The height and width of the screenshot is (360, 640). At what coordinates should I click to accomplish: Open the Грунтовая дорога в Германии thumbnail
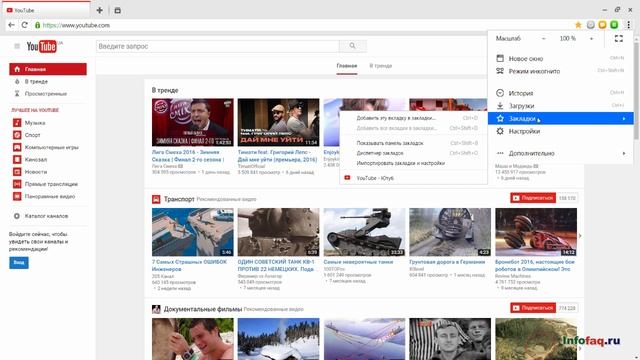click(450, 232)
